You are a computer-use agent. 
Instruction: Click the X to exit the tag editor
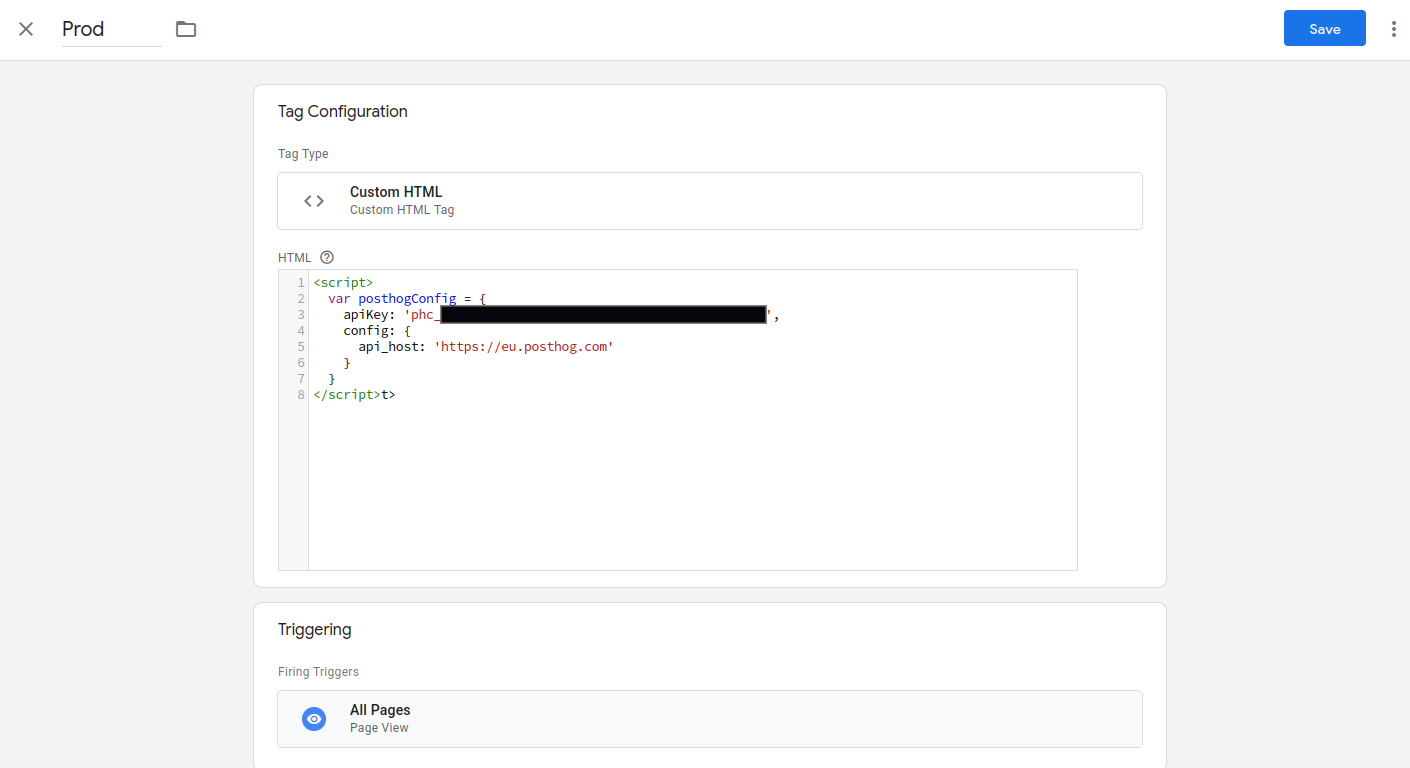click(25, 28)
